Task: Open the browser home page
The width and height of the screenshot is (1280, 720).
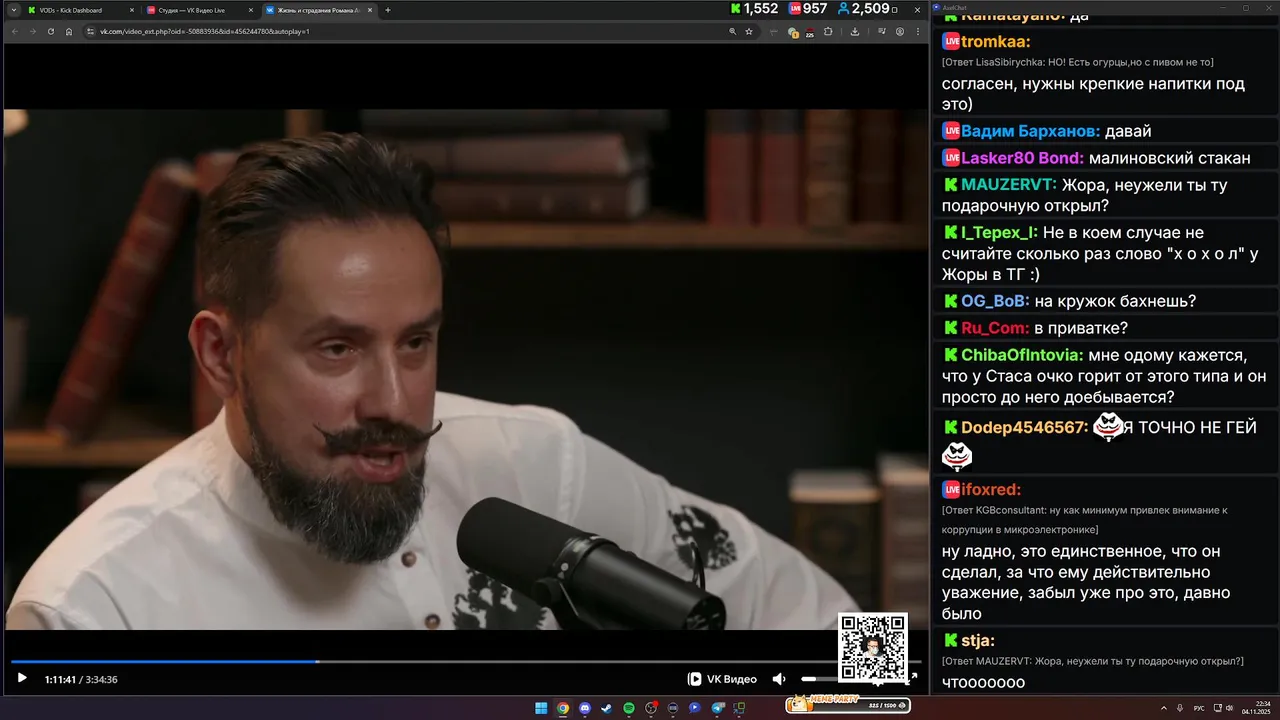Action: [x=69, y=31]
